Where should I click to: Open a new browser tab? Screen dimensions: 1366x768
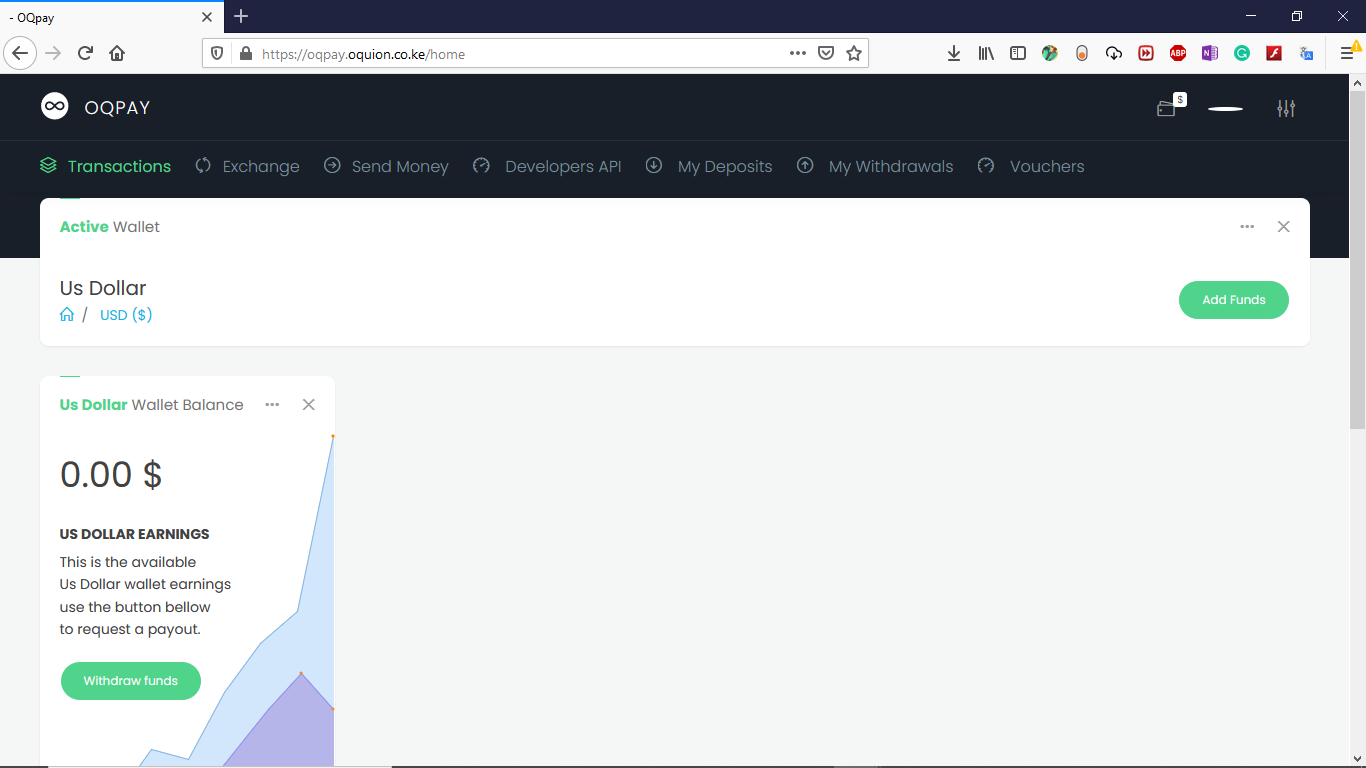[x=241, y=16]
